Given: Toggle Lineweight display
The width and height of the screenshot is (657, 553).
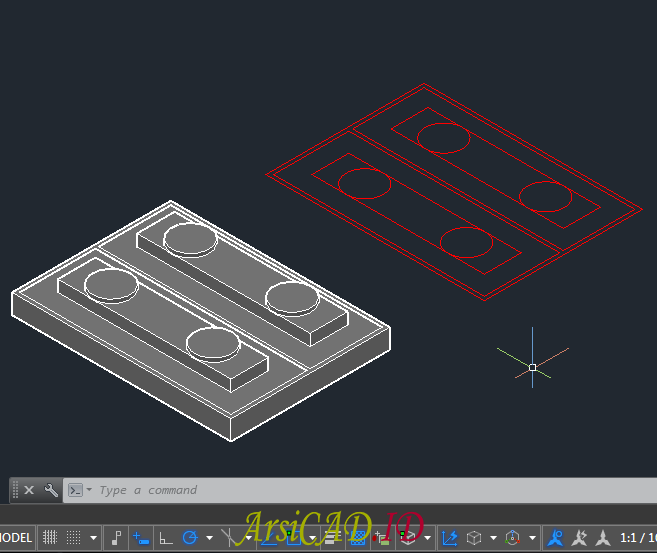Looking at the screenshot, I should (331, 537).
